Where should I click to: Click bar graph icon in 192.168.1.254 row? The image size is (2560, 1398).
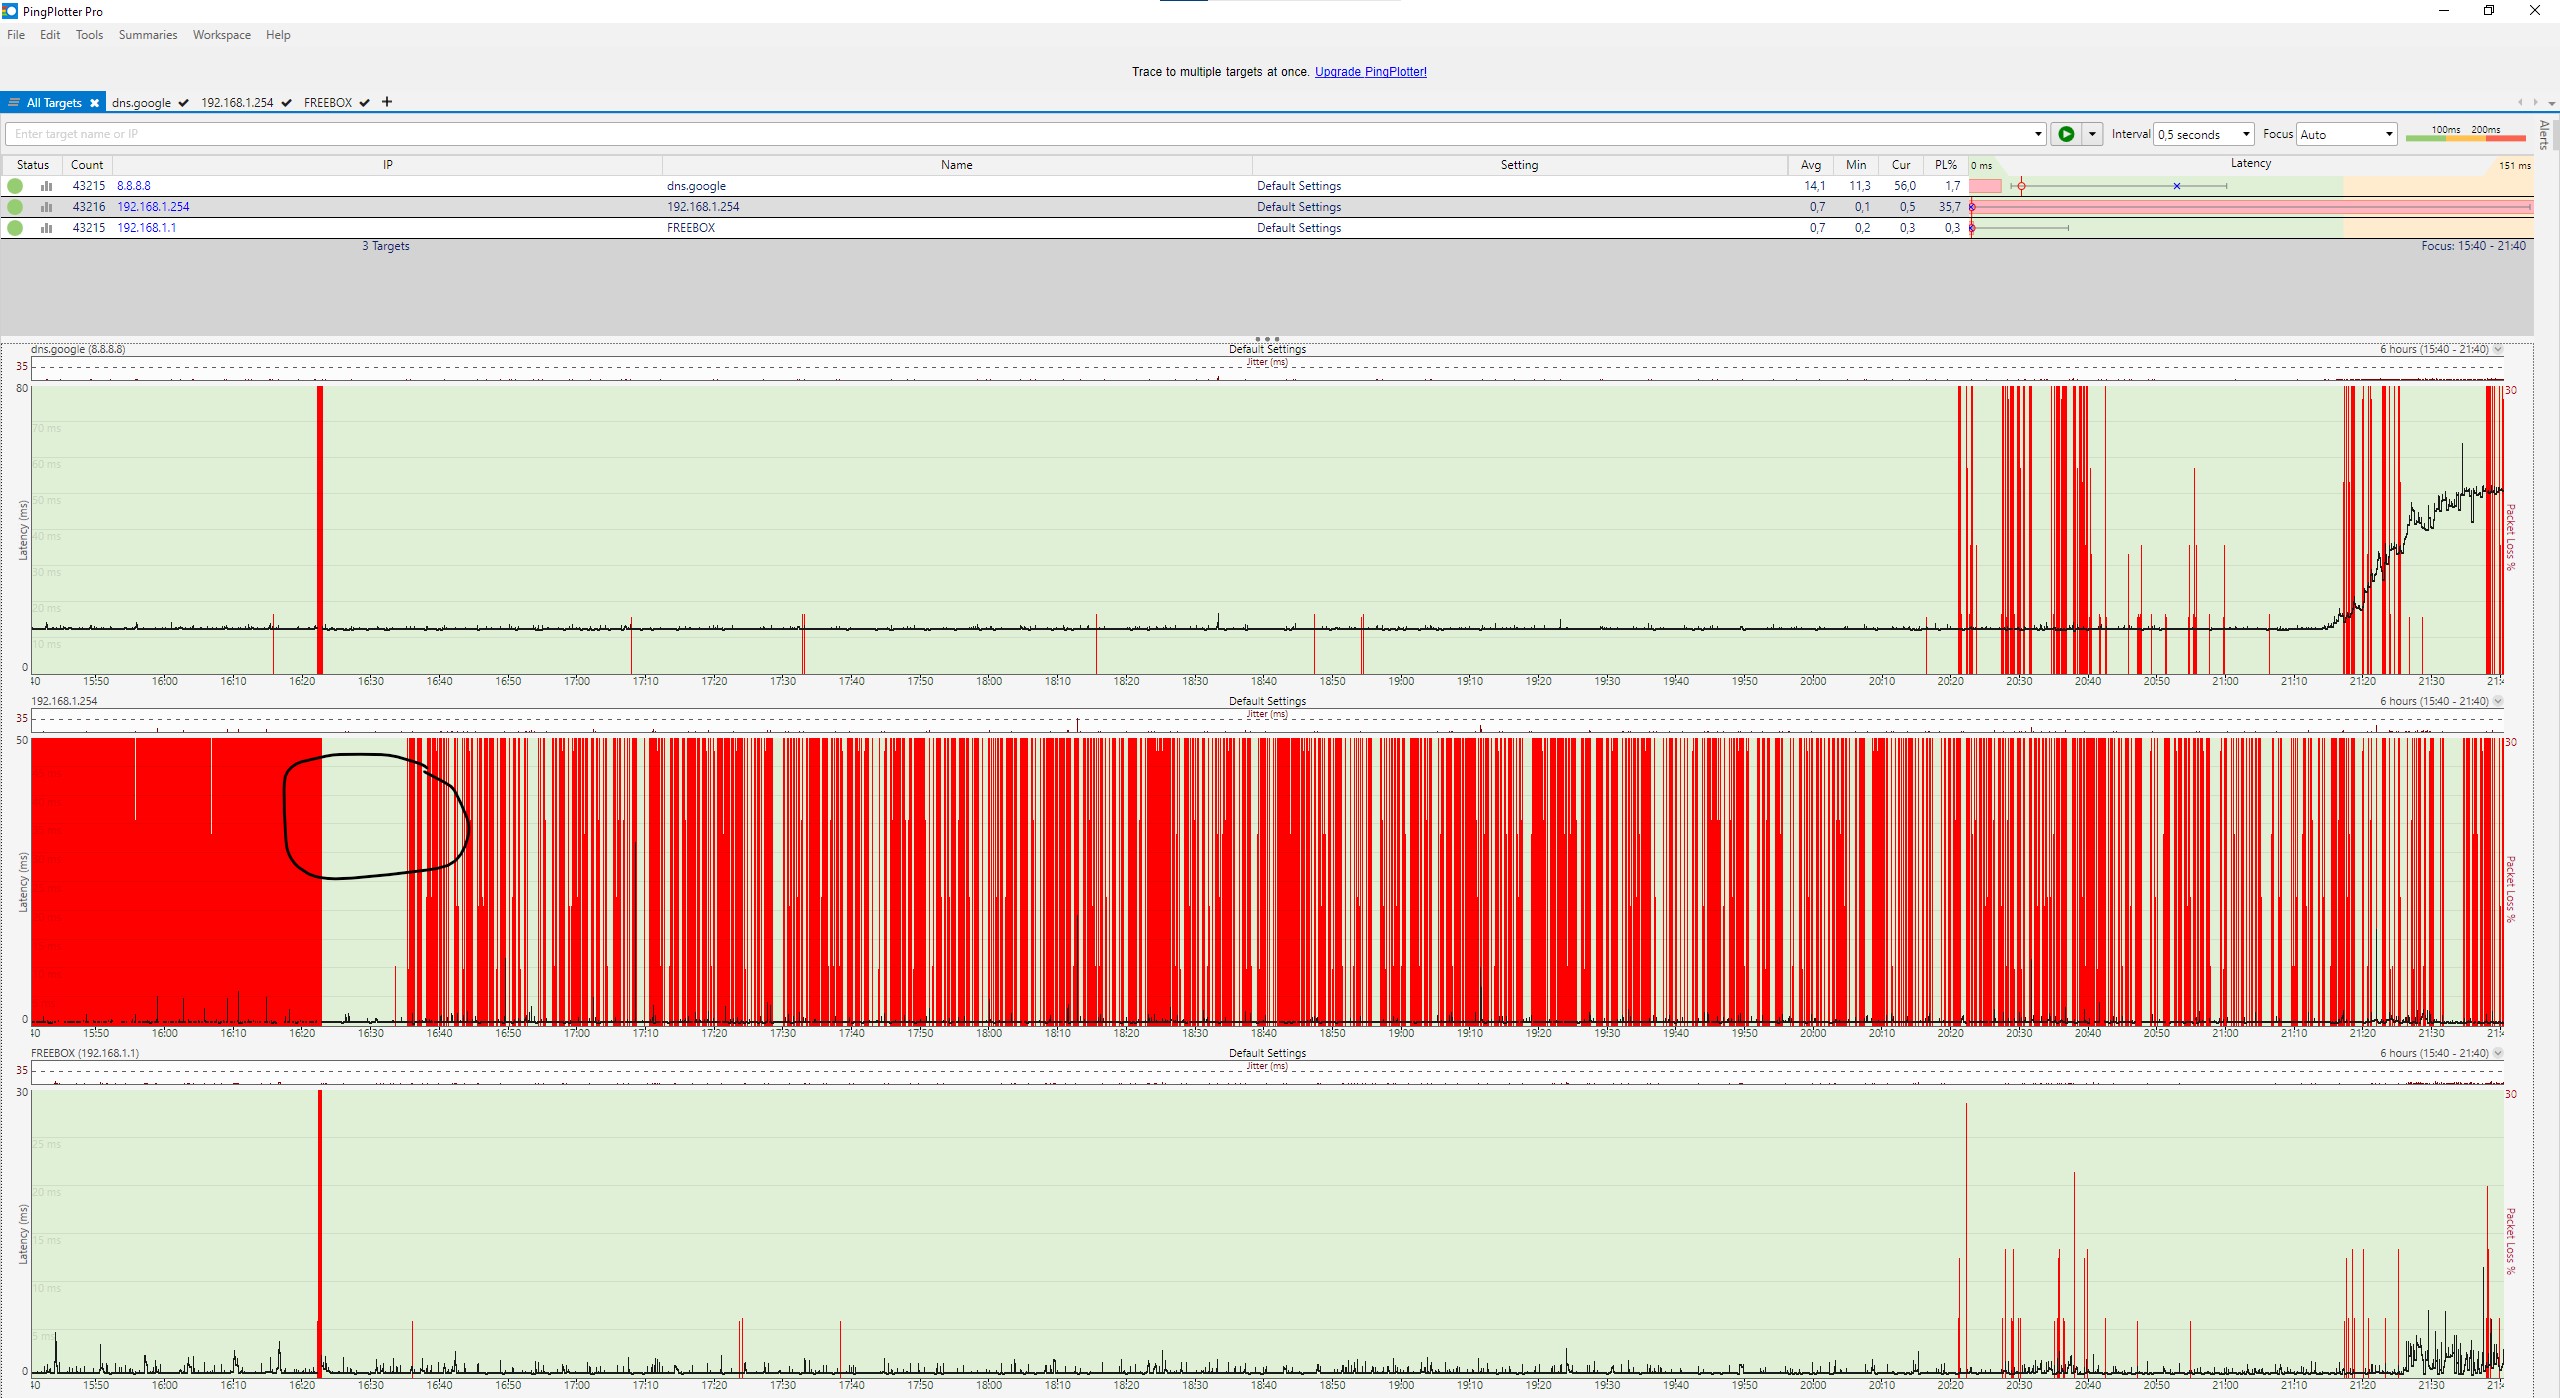46,207
